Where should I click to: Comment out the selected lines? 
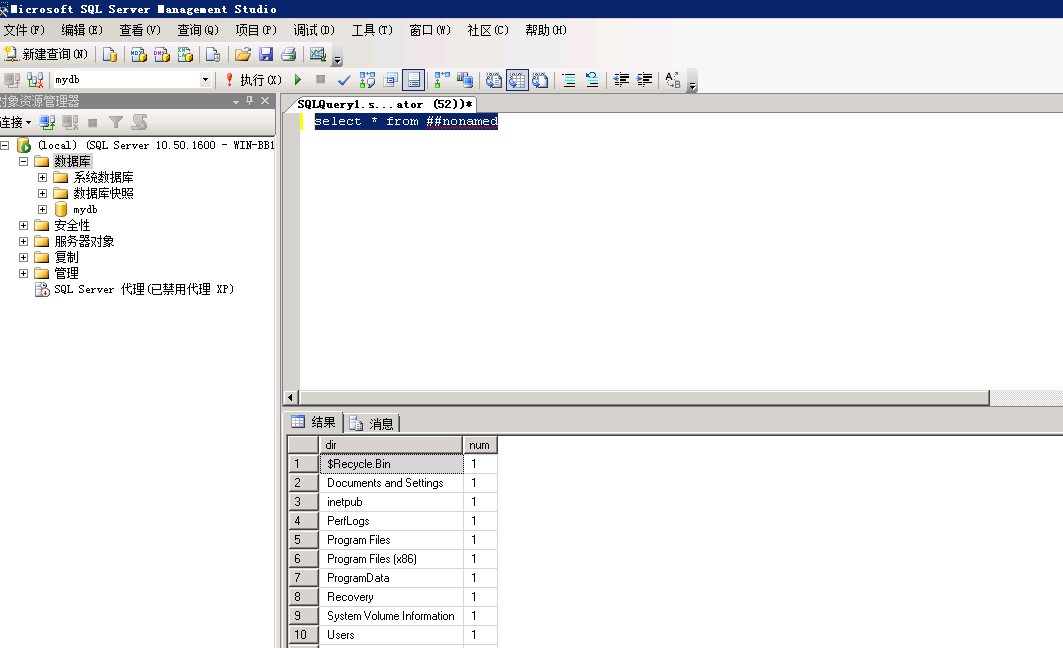[x=569, y=80]
